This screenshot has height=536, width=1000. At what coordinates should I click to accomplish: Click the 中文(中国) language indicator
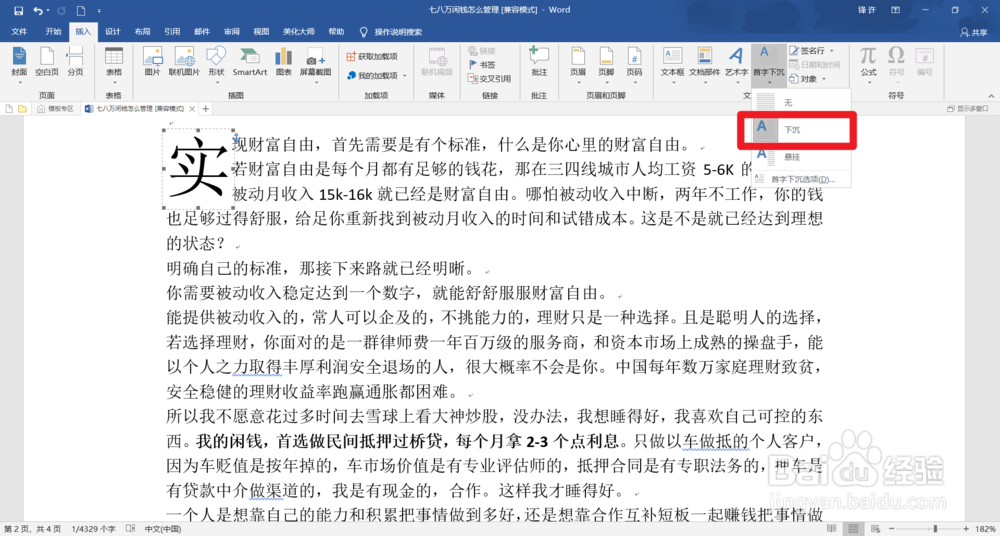(162, 529)
